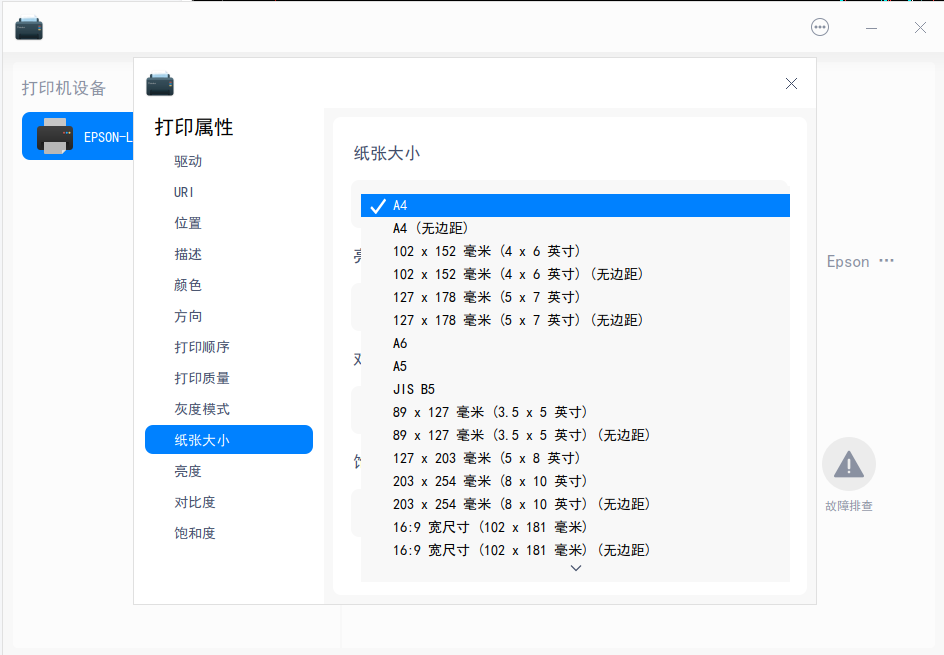The image size is (944, 655).
Task: Open the troubleshoot 故障排查 warning icon
Action: [x=847, y=462]
